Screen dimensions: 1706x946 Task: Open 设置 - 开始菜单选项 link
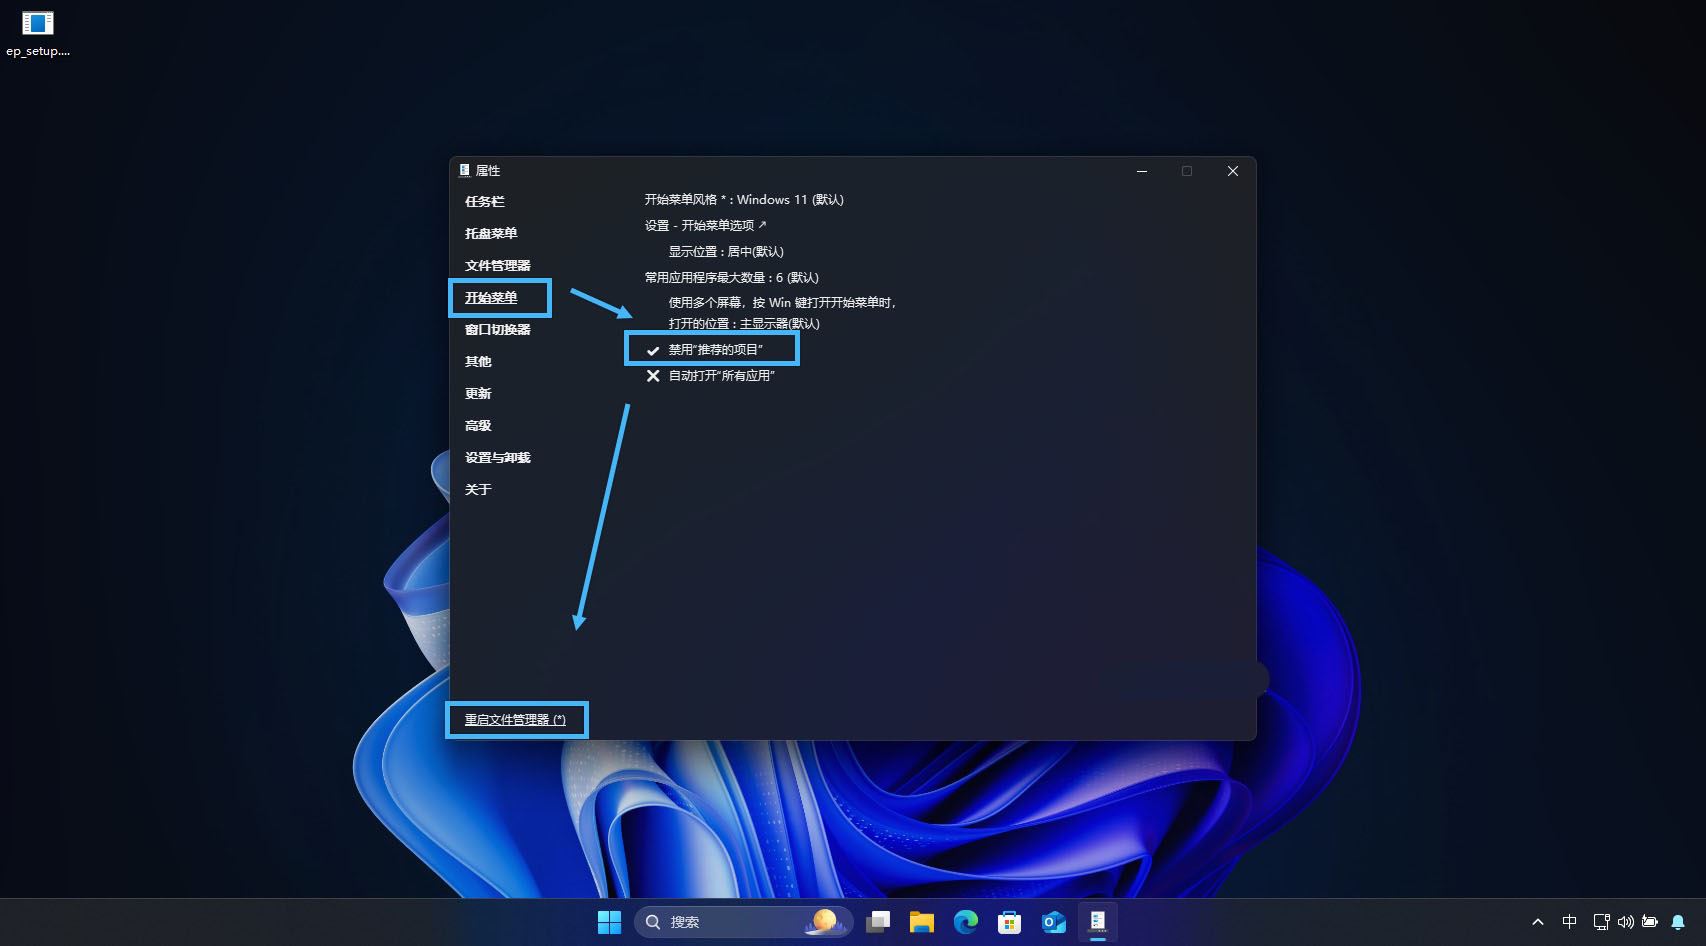705,226
